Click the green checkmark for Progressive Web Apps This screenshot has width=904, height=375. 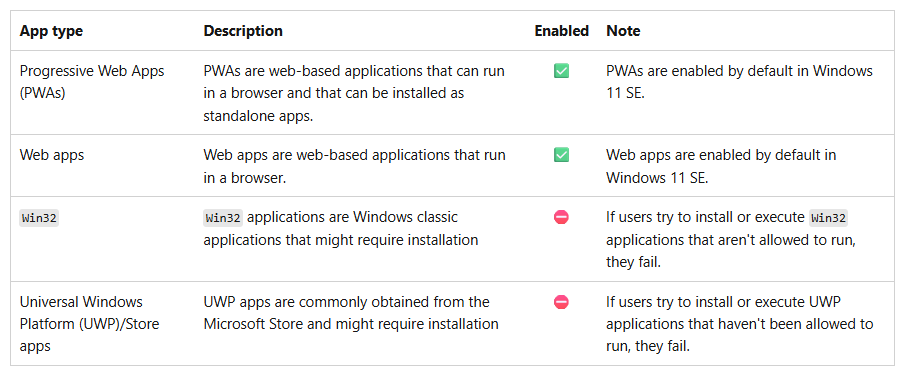(x=561, y=71)
